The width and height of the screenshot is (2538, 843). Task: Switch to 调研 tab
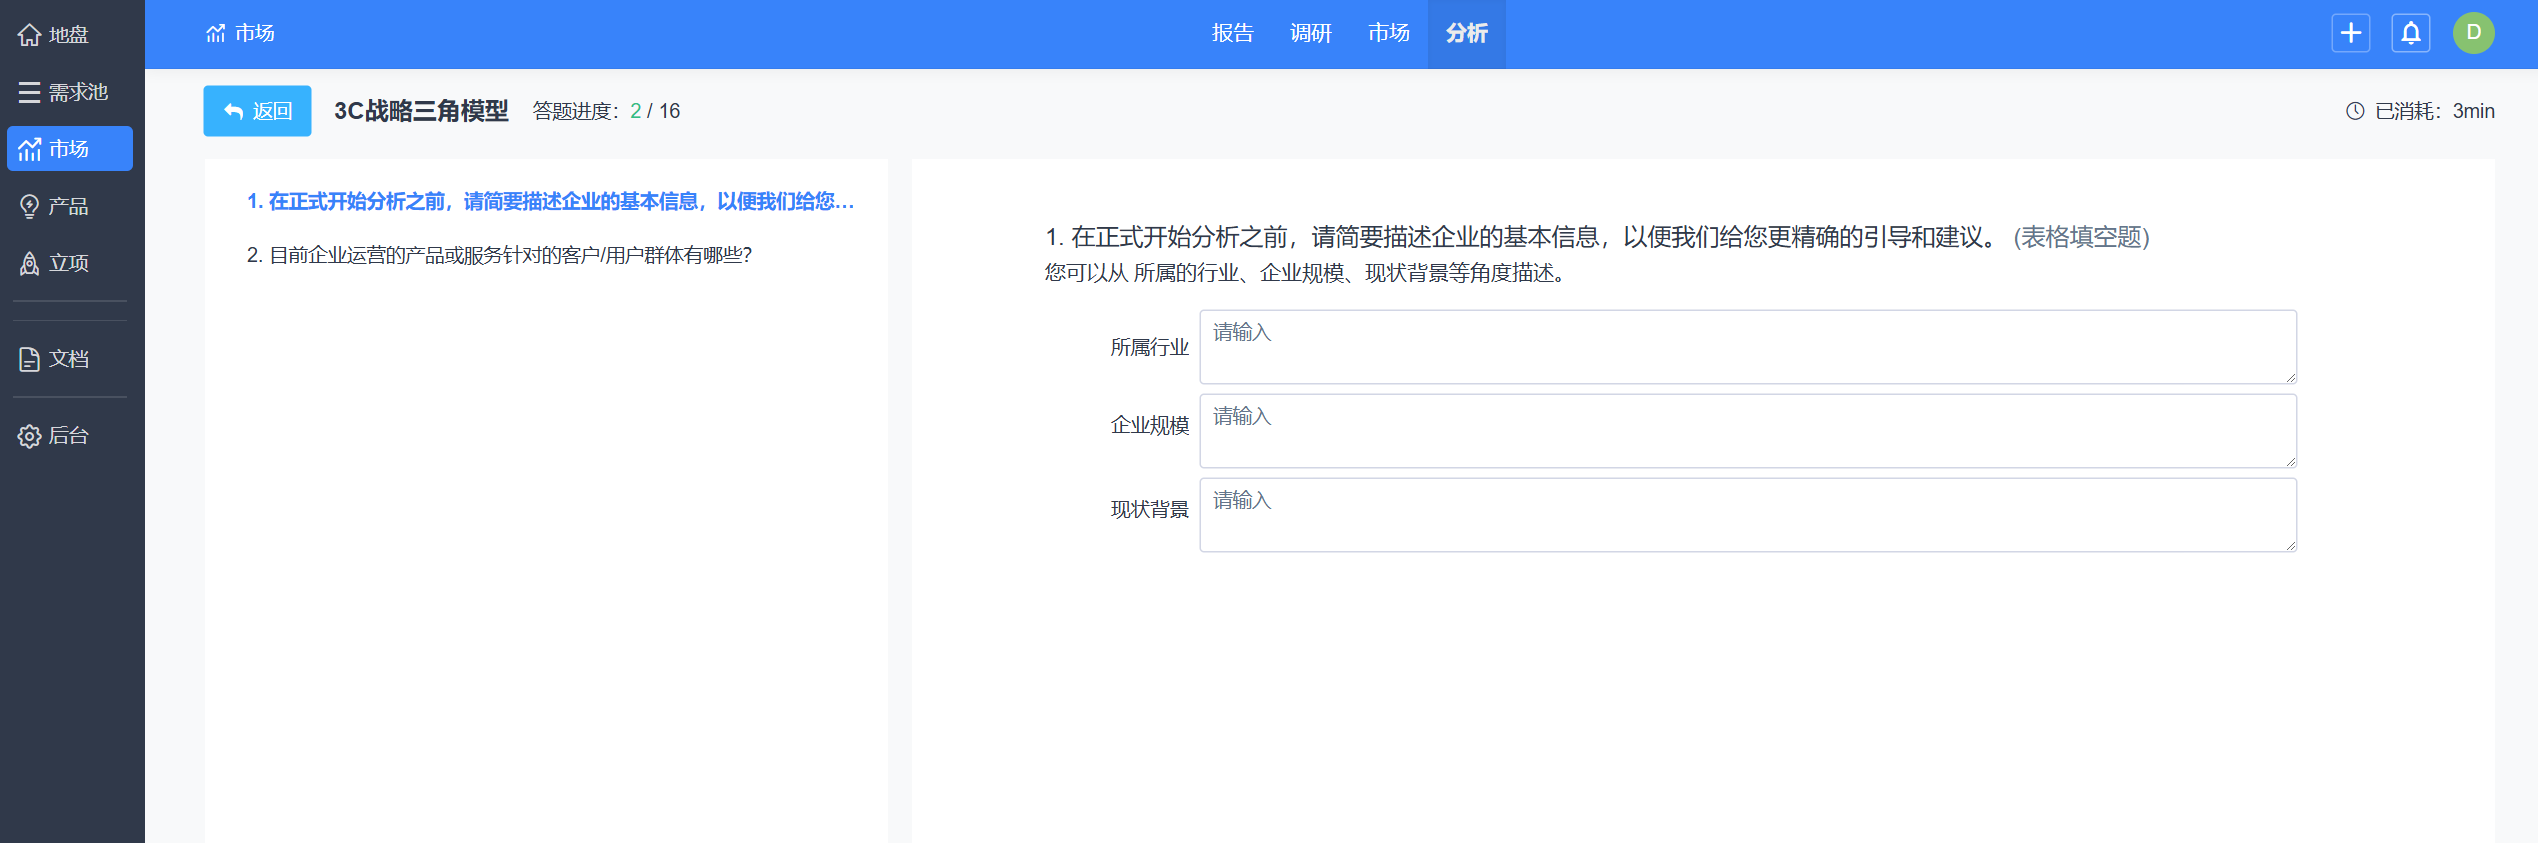(x=1310, y=33)
